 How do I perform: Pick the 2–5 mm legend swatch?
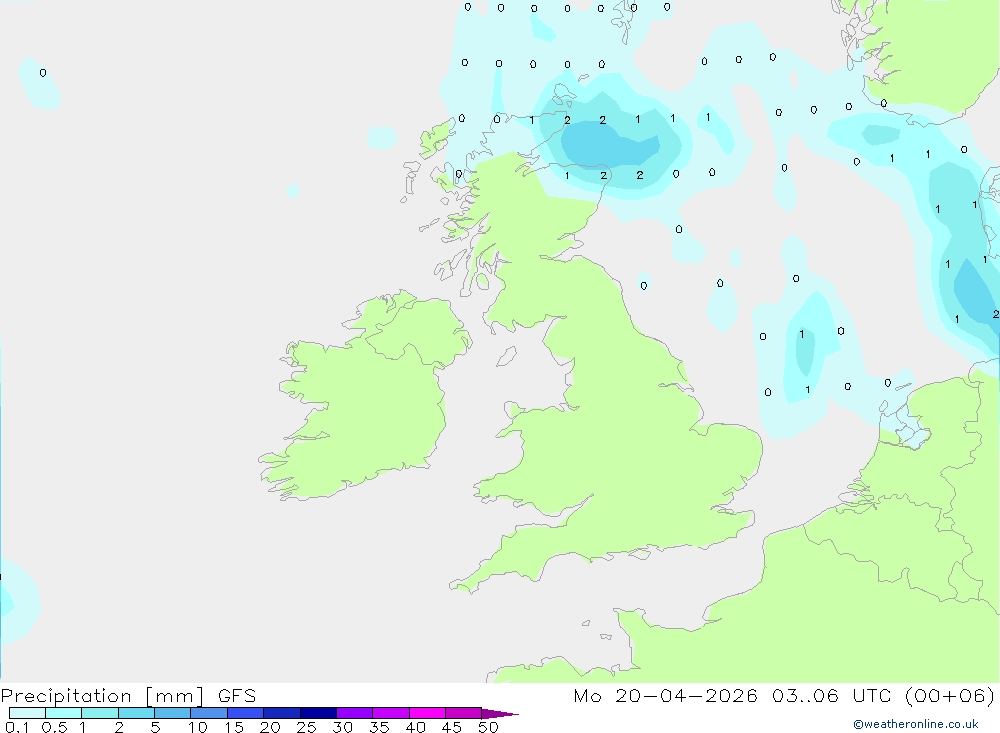136,713
